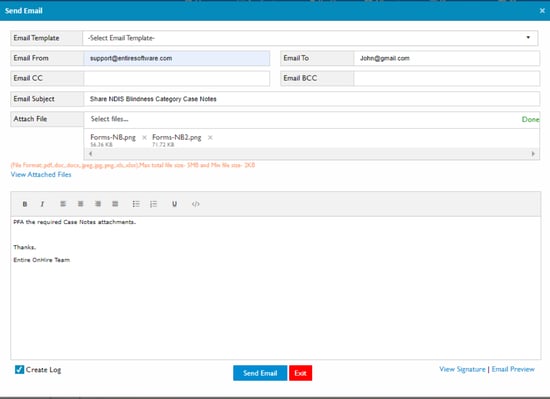Insert bulleted list
This screenshot has width=550, height=399.
tap(136, 204)
